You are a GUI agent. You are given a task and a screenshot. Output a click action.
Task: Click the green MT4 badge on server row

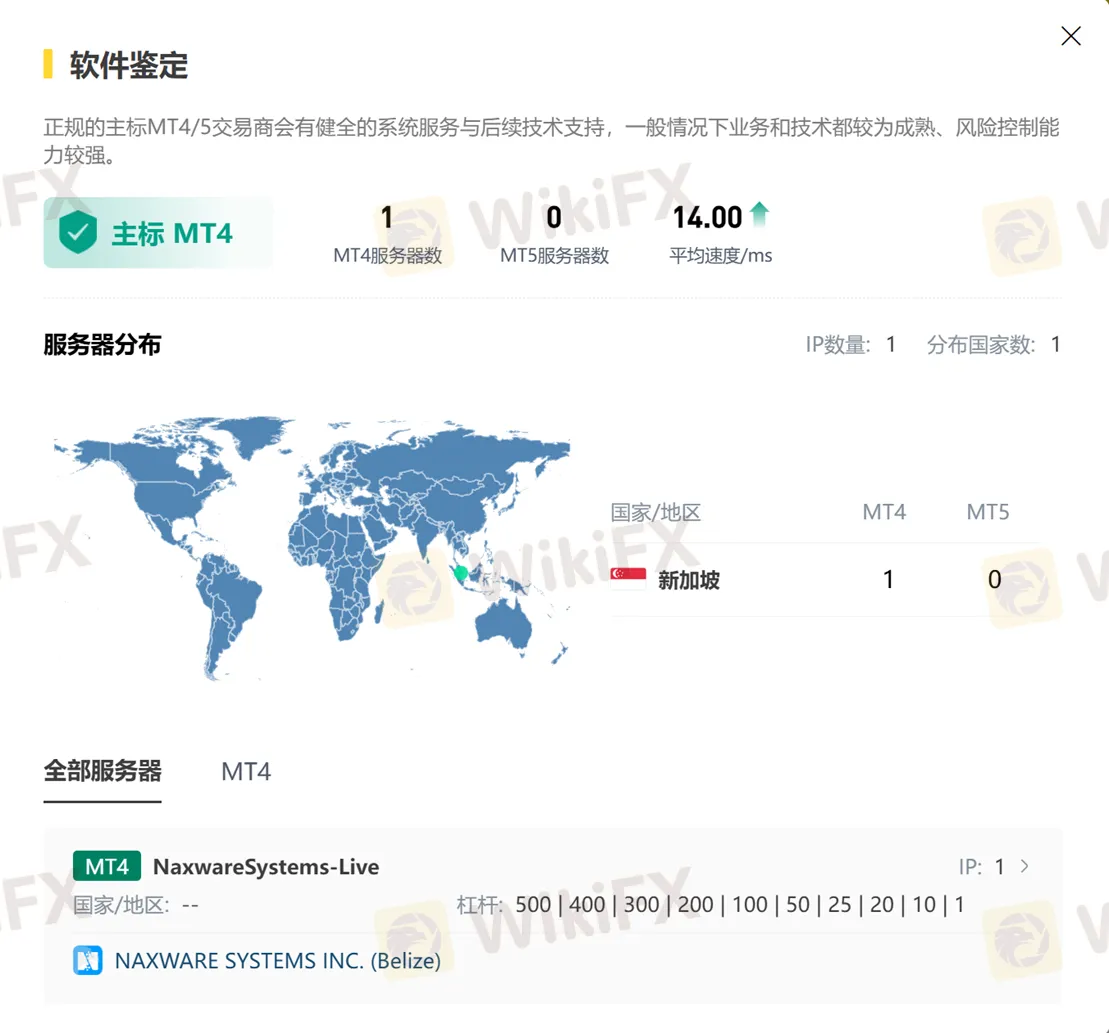[x=107, y=866]
